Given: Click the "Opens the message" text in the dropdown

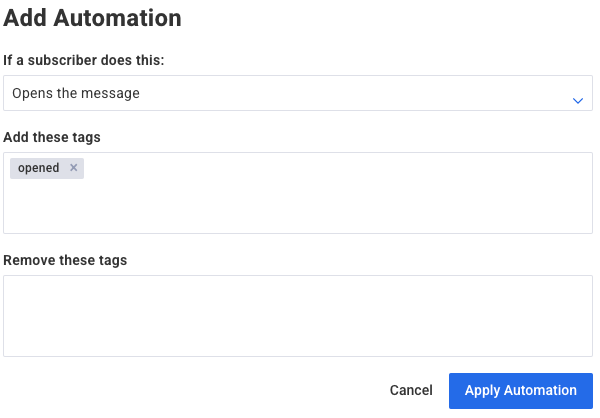Looking at the screenshot, I should tap(76, 93).
